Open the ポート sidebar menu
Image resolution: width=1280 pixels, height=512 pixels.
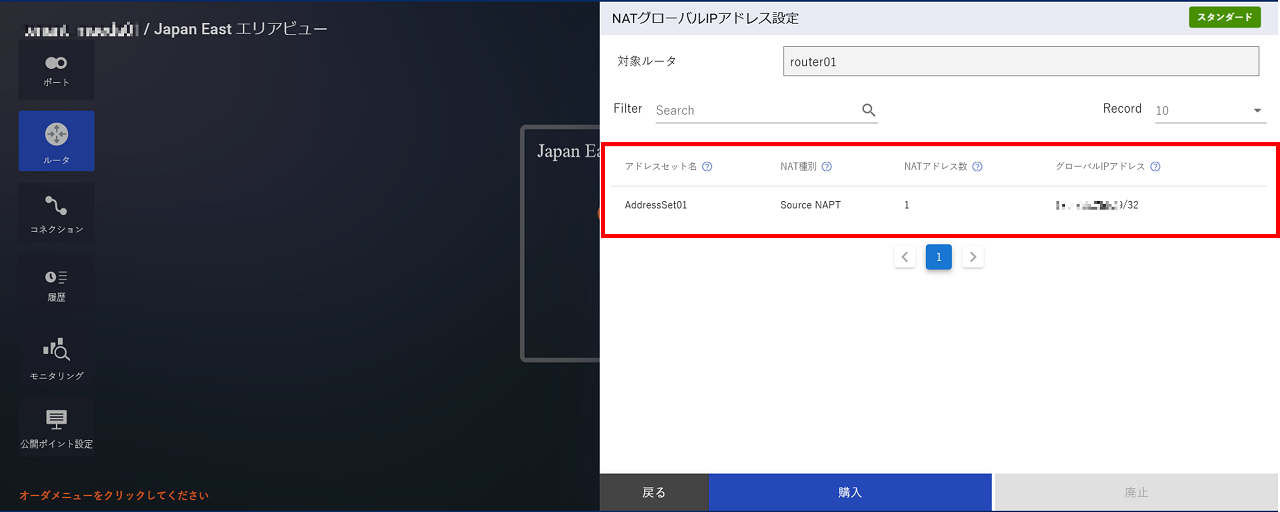point(56,70)
